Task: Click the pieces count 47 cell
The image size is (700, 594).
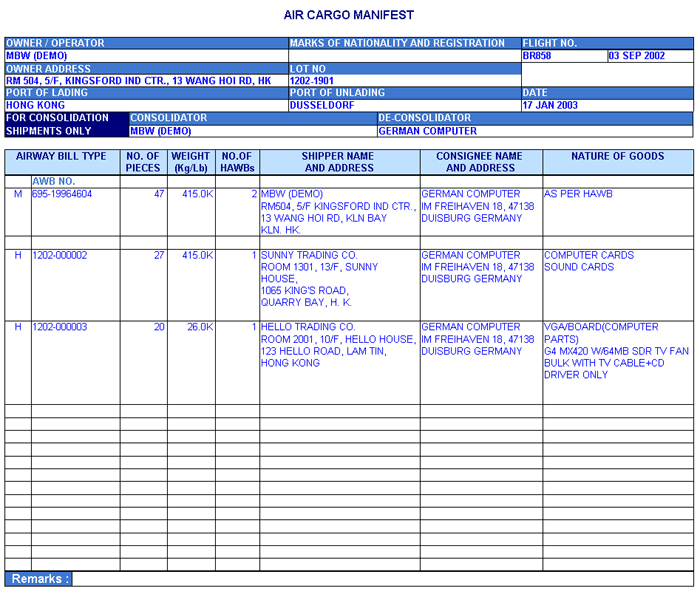Action: pyautogui.click(x=143, y=194)
